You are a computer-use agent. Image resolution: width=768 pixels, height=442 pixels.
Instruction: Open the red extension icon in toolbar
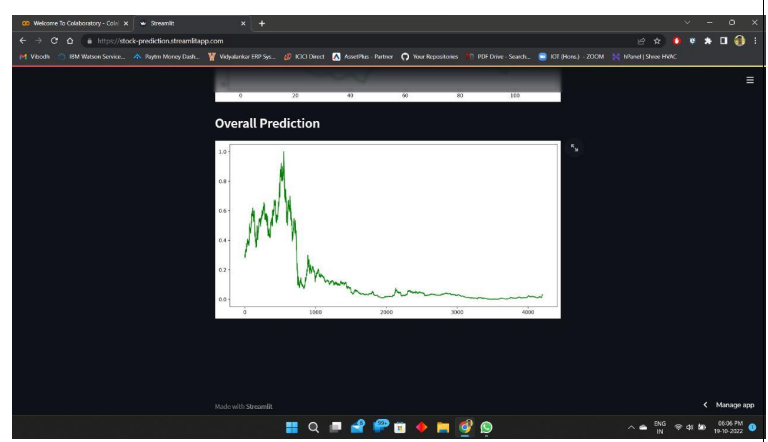(676, 41)
